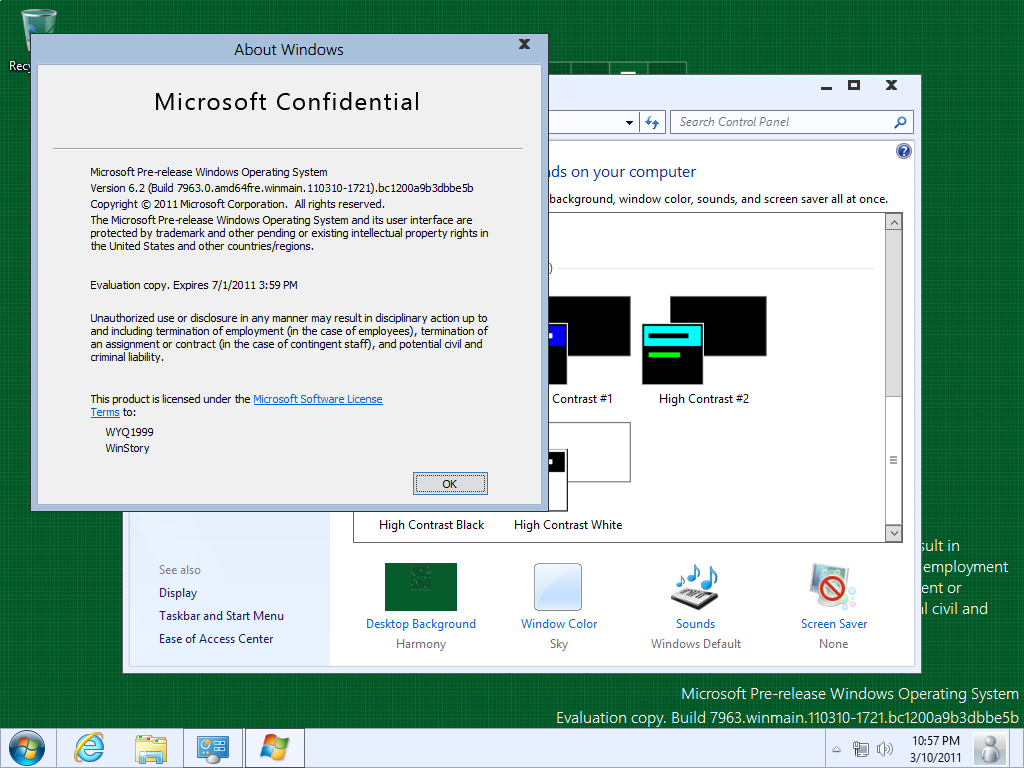Screen dimensions: 1024x768
Task: Open Ease of Access Center link
Action: [216, 639]
